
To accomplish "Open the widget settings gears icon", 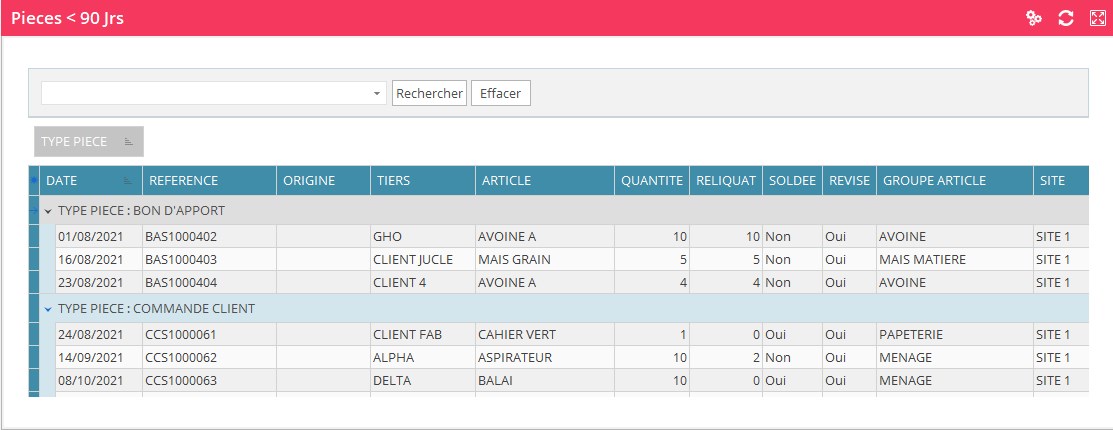I will coord(1035,18).
